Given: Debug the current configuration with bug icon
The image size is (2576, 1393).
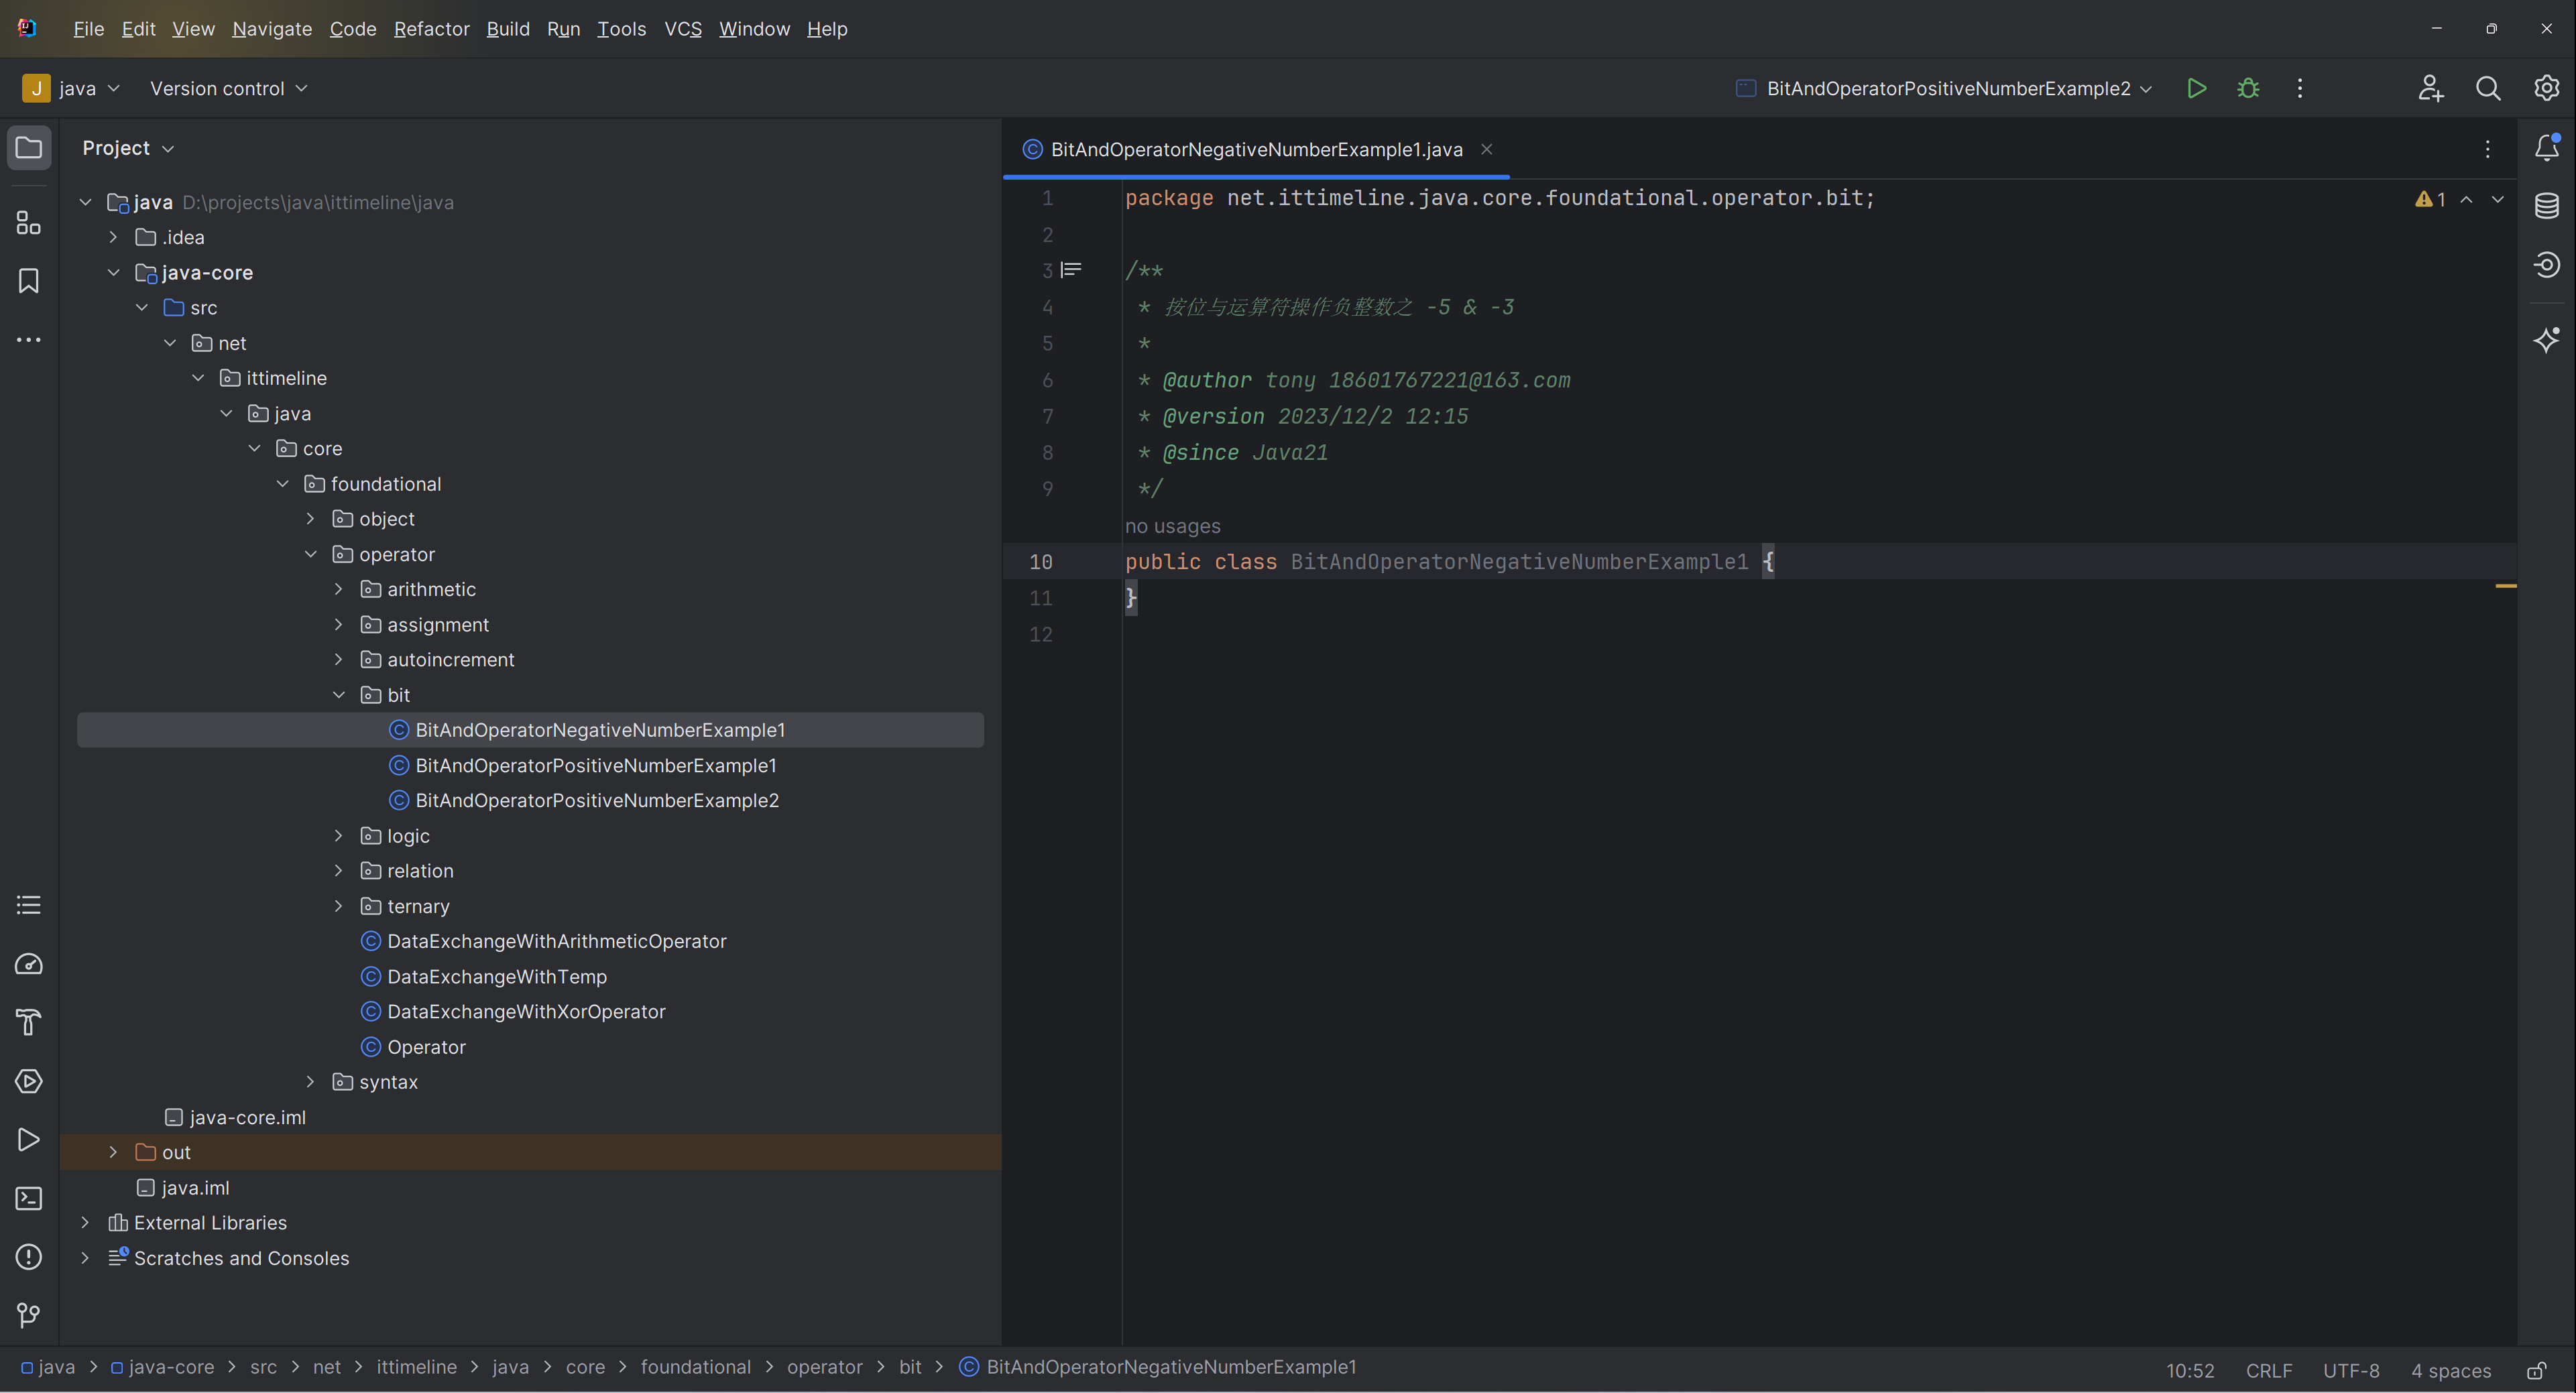Looking at the screenshot, I should point(2248,88).
